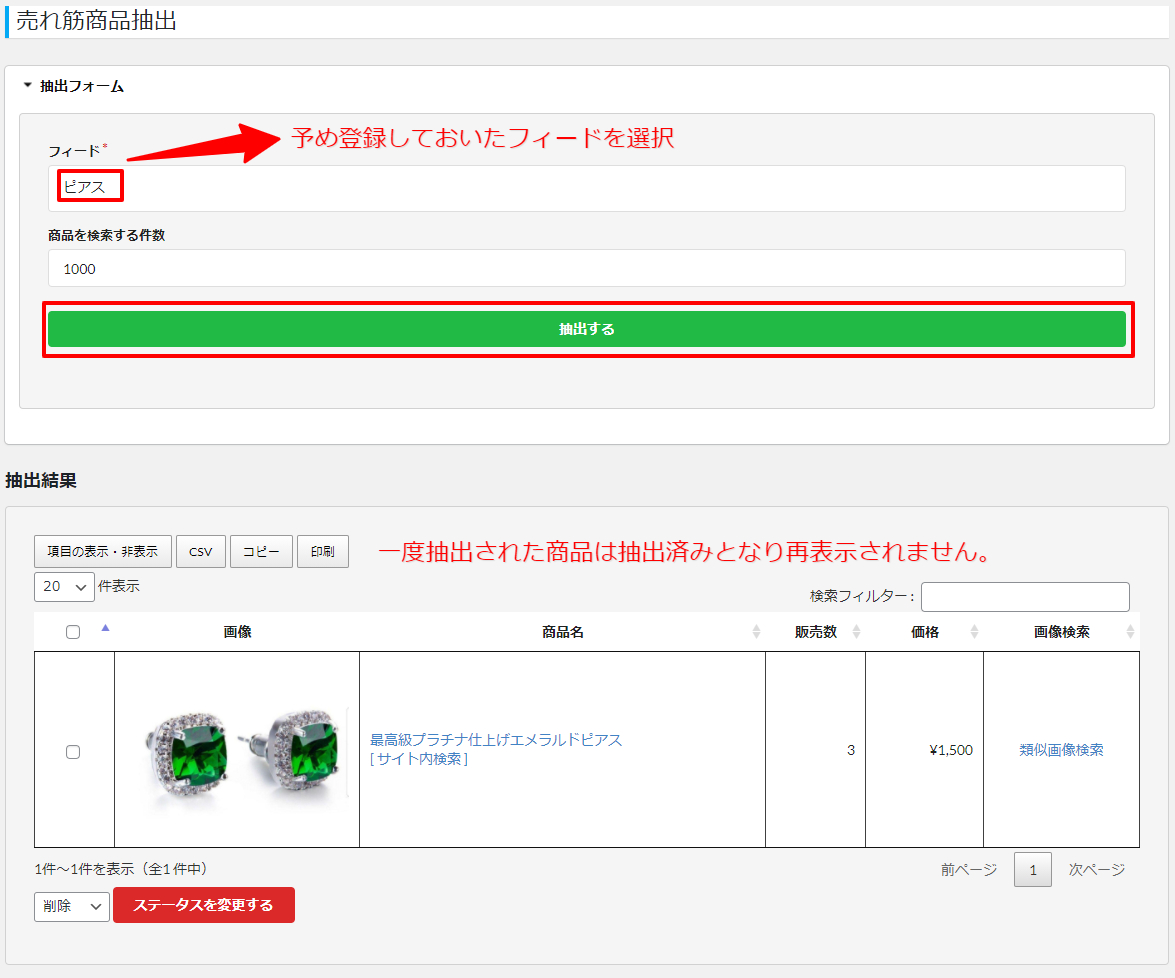Click the green 抽出する button
The width and height of the screenshot is (1175, 978).
click(x=587, y=329)
